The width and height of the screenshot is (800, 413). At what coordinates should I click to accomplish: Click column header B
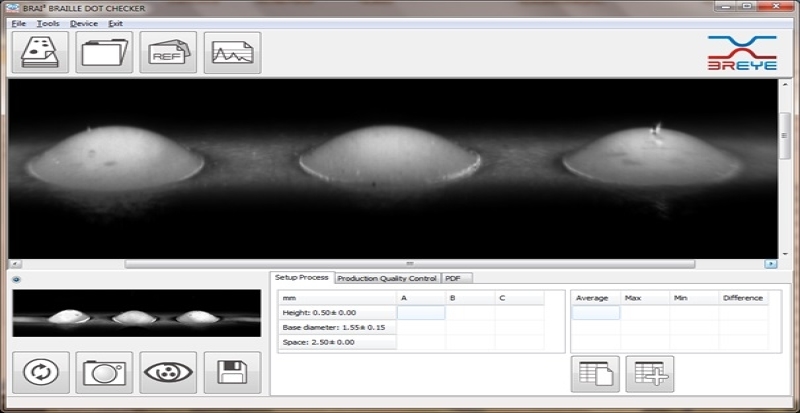click(470, 298)
